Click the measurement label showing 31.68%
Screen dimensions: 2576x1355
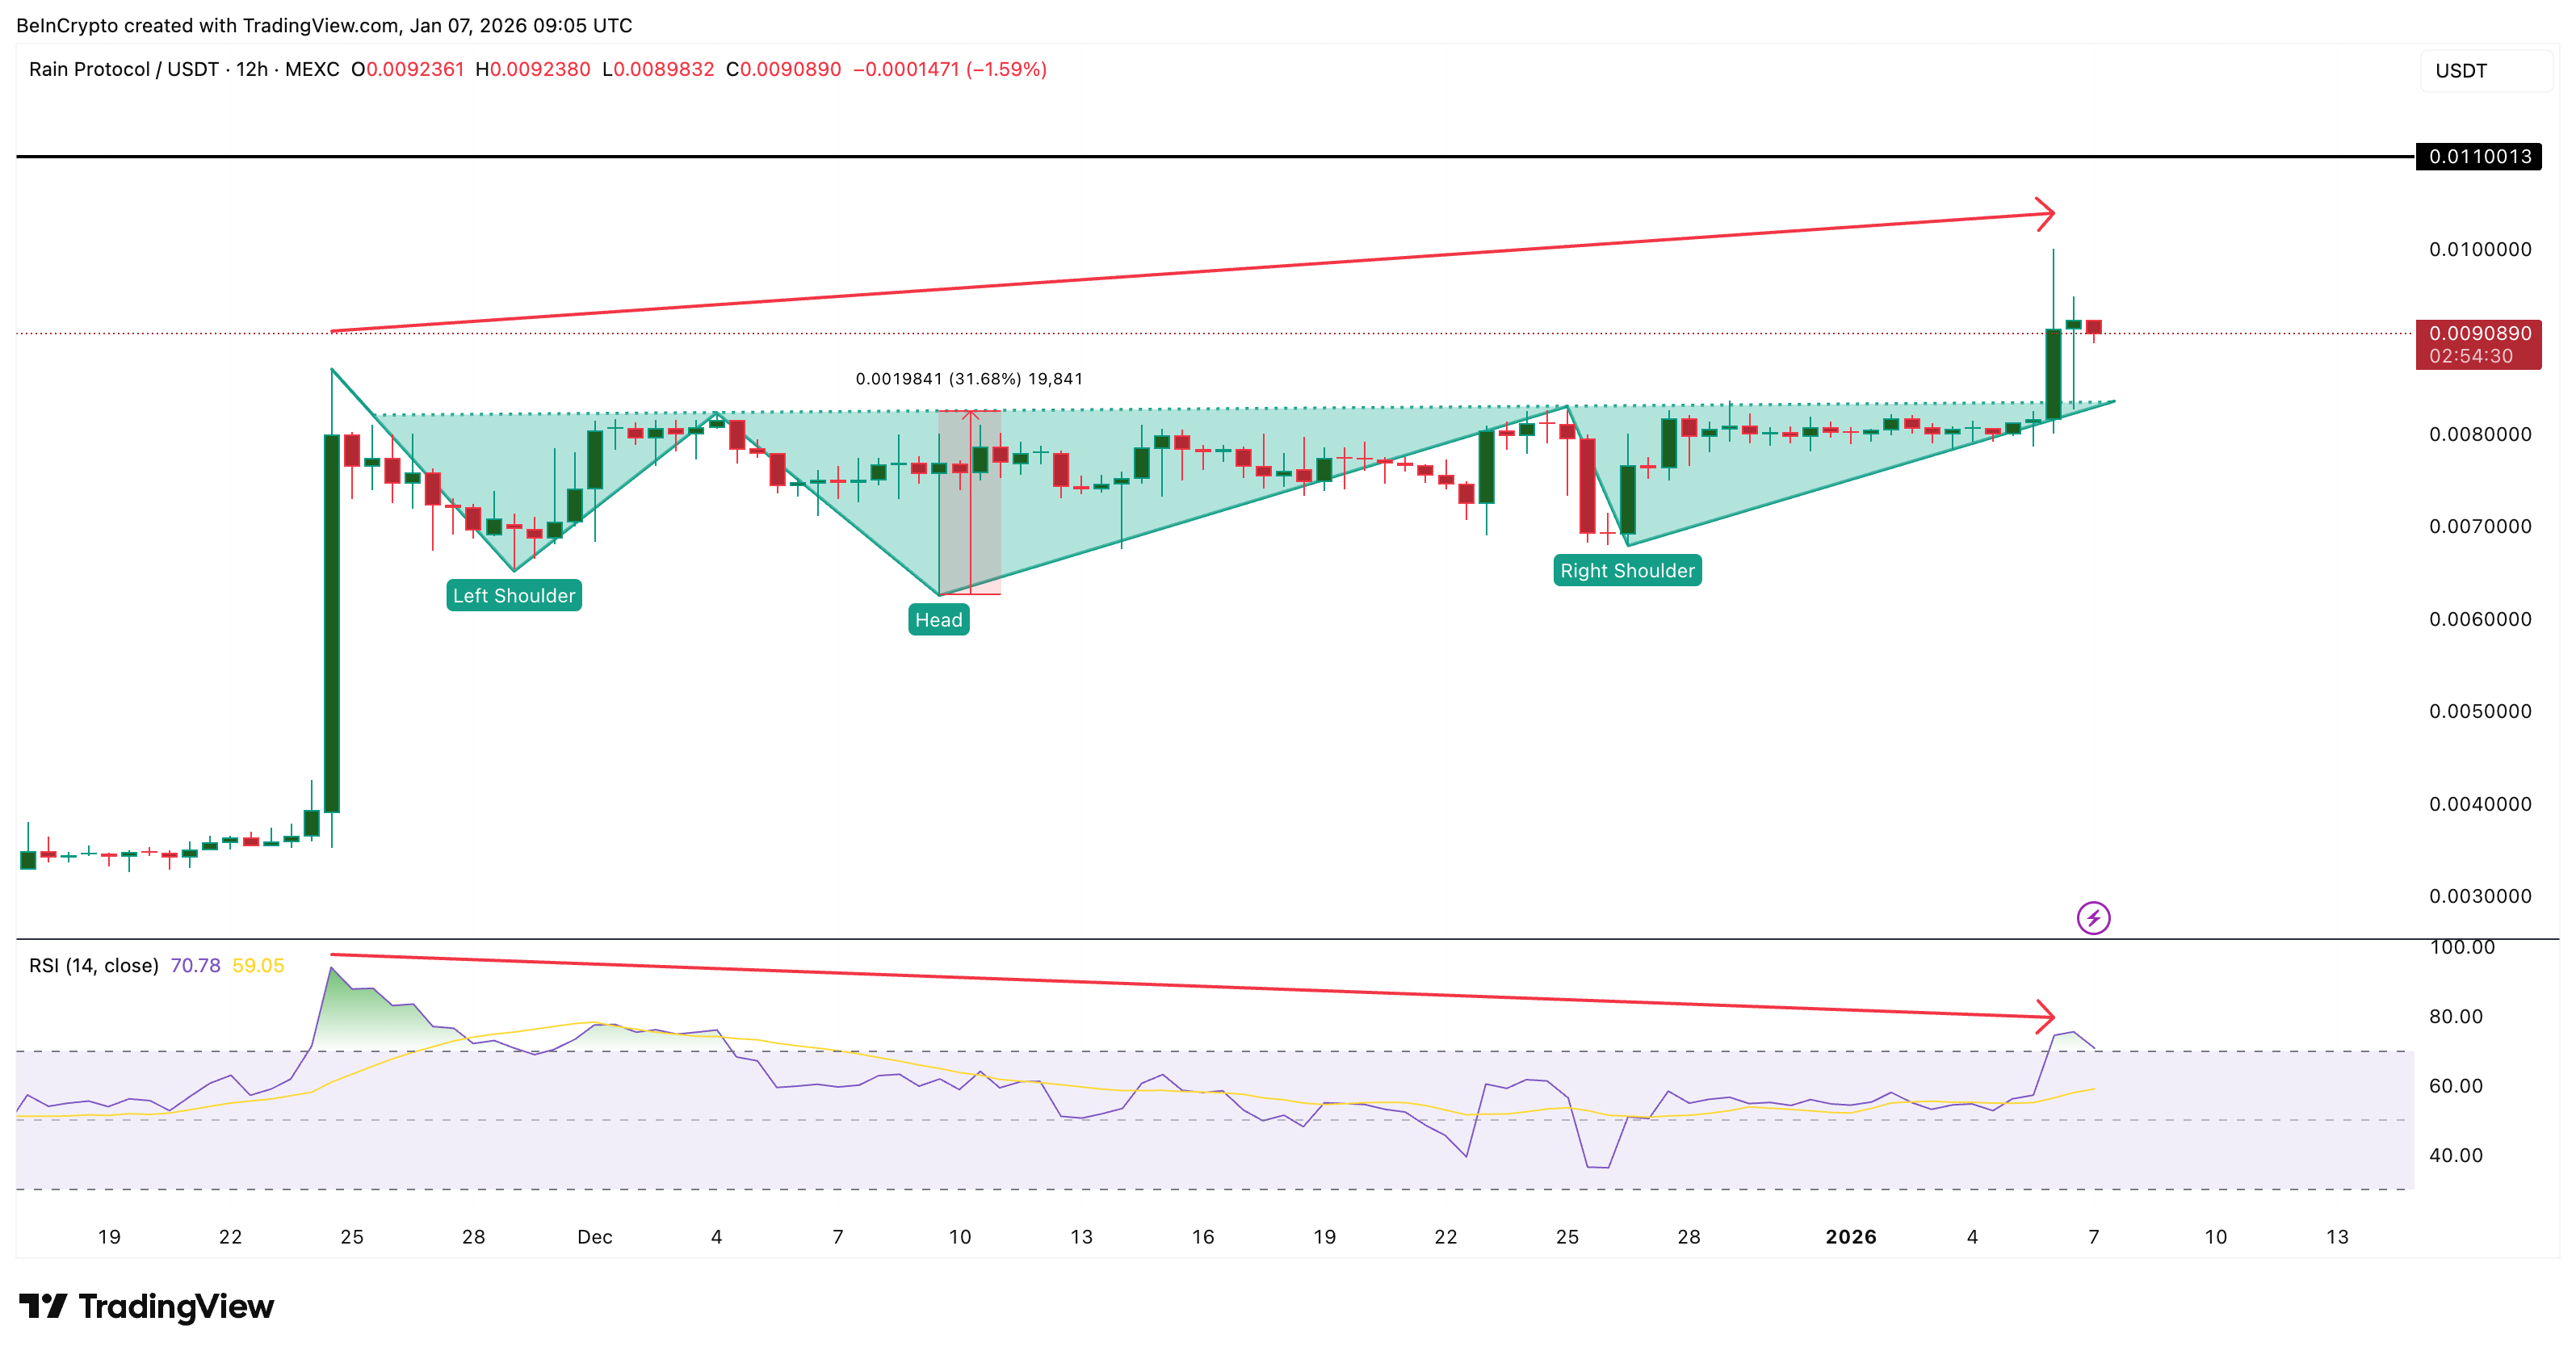coord(968,378)
